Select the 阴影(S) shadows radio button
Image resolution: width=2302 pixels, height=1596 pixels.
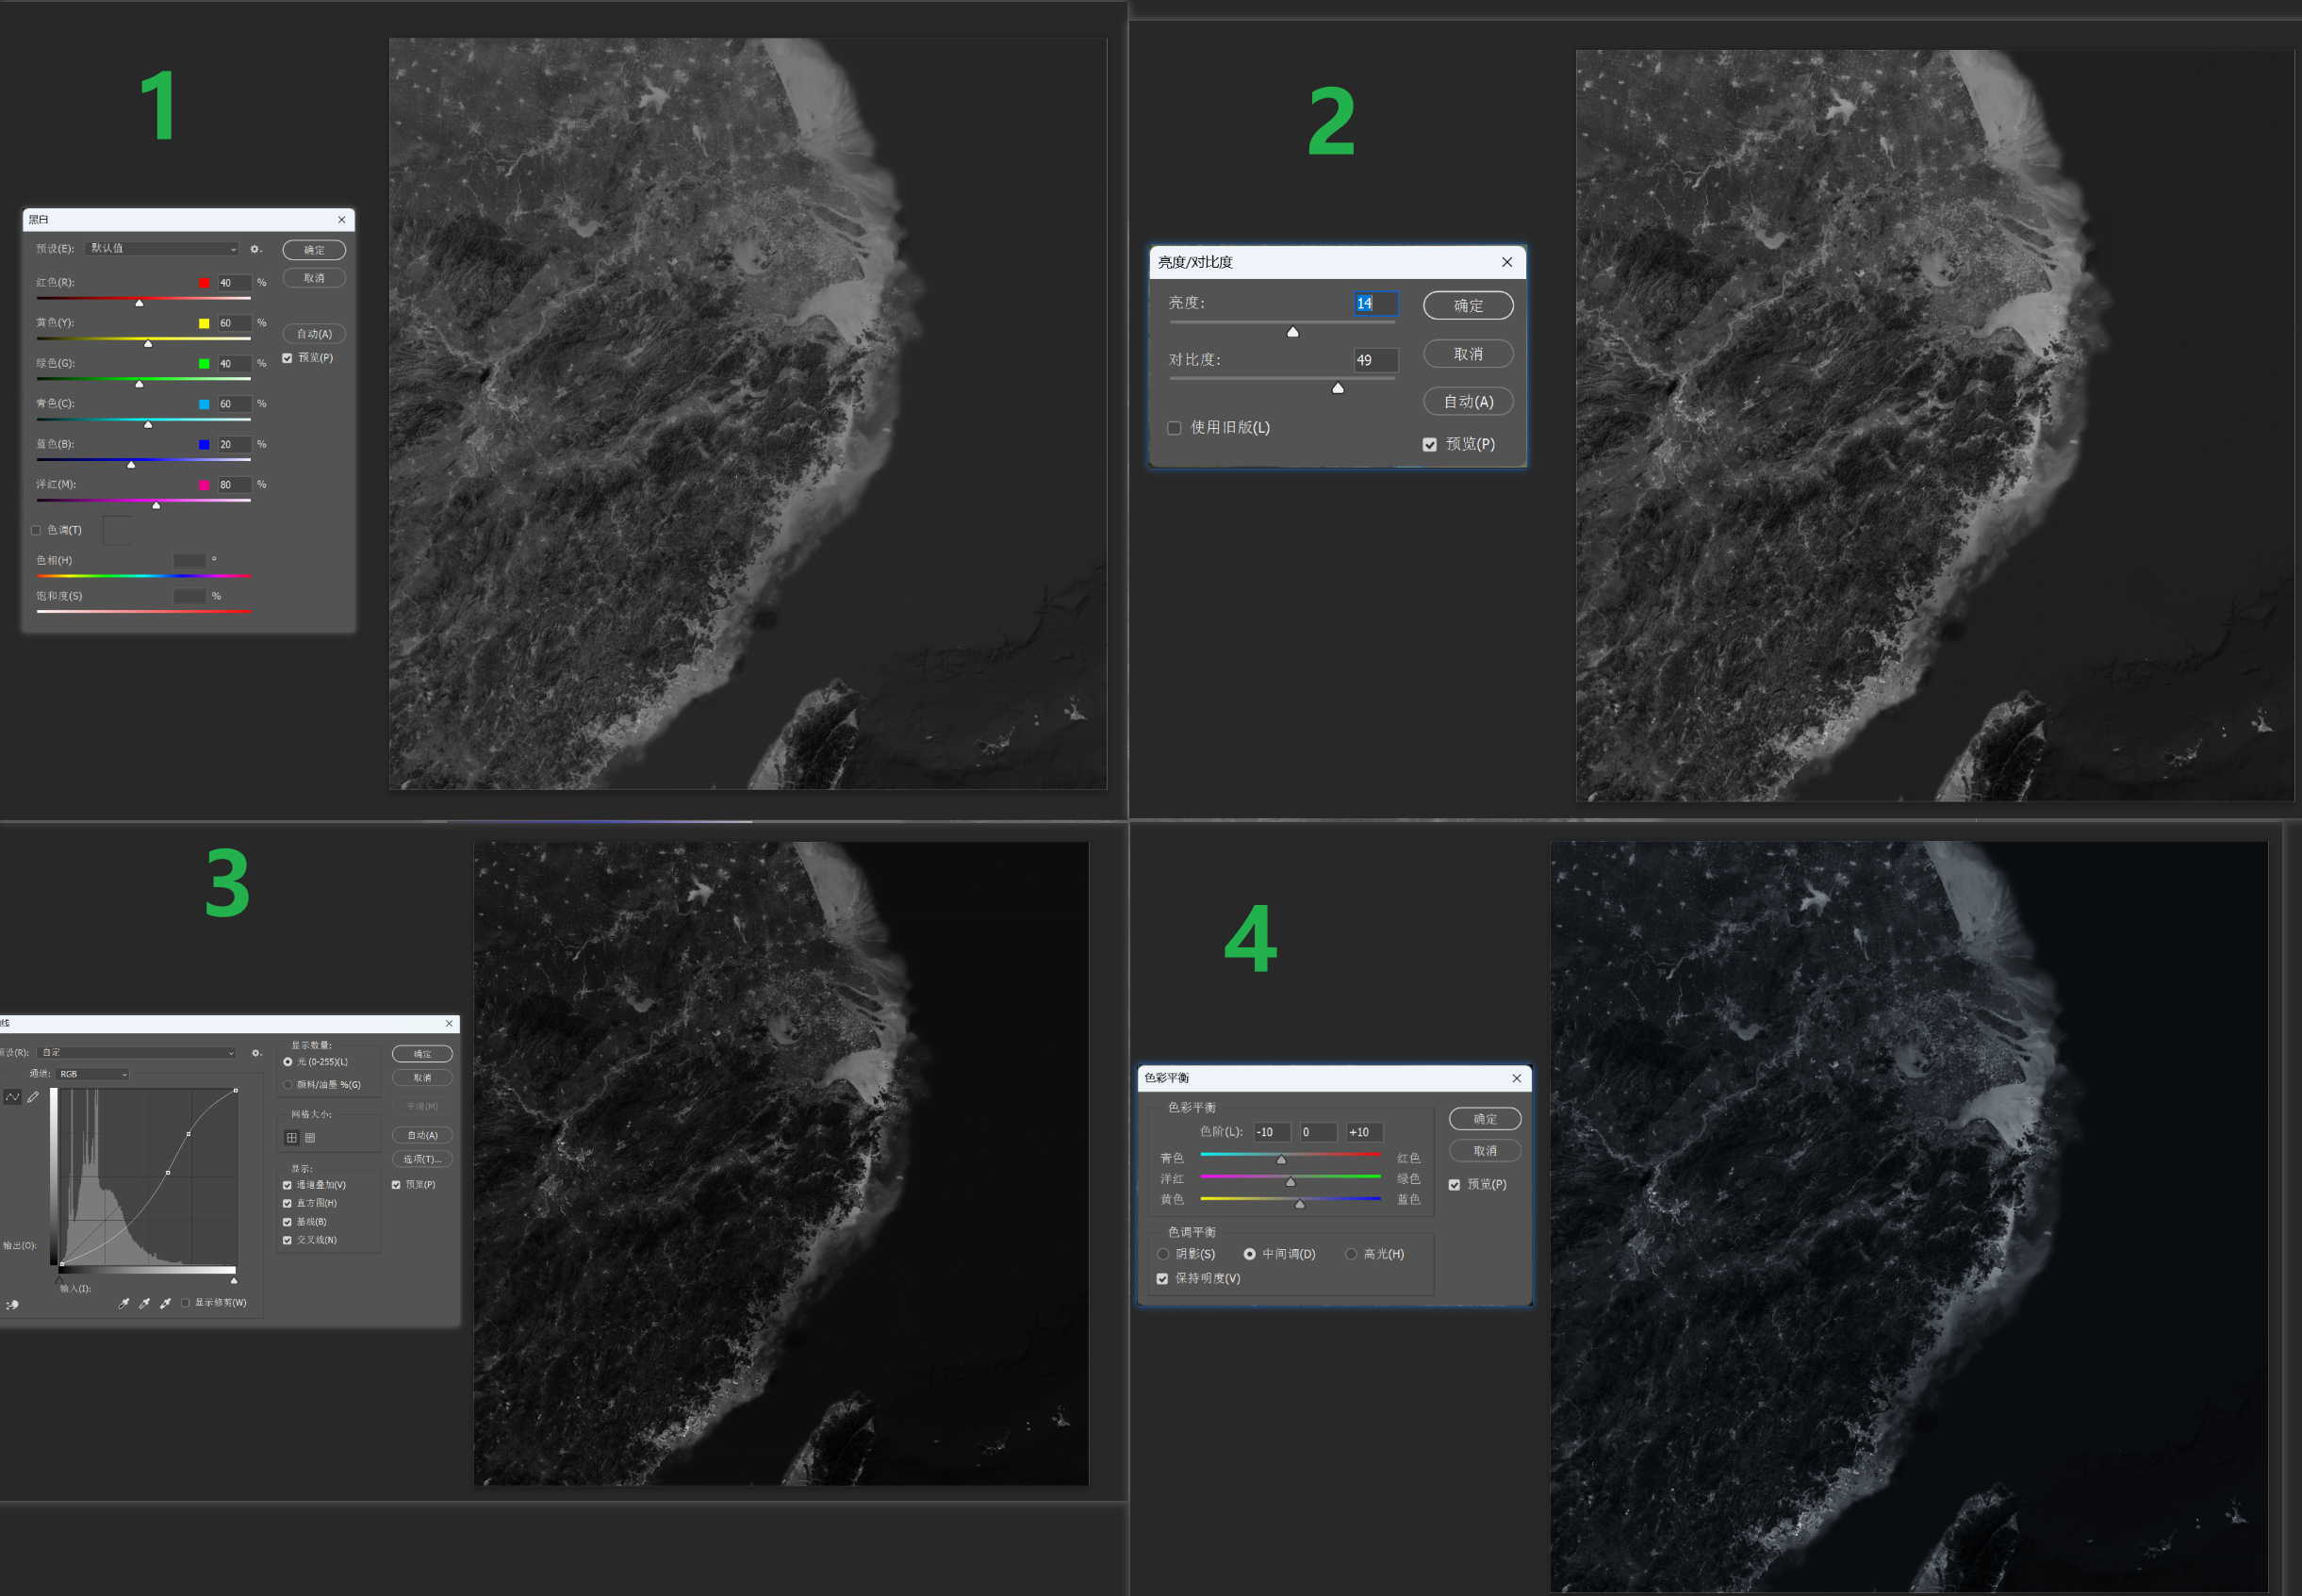click(x=1163, y=1254)
